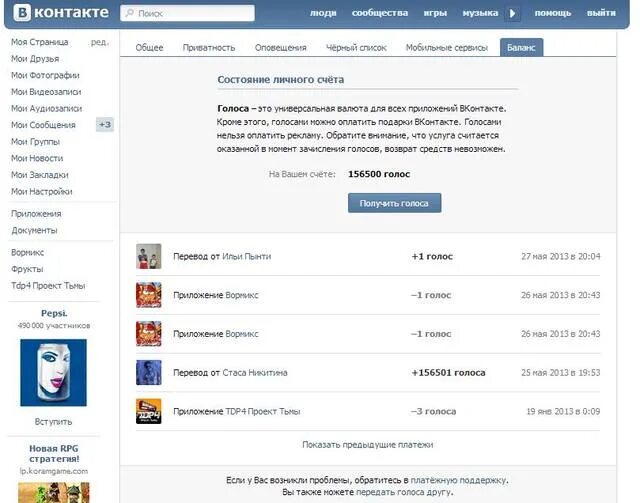Viewport: 640px width, 503px height.
Task: Open Мои Аудиозаписи
Action: (47, 109)
